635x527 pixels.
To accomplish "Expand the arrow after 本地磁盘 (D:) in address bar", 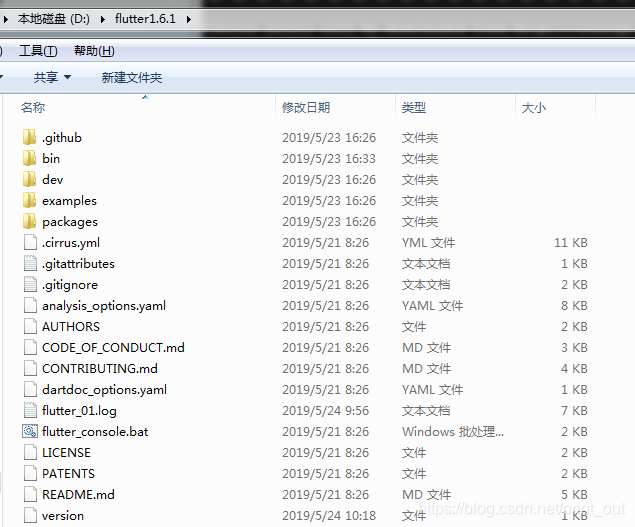I will 103,19.
